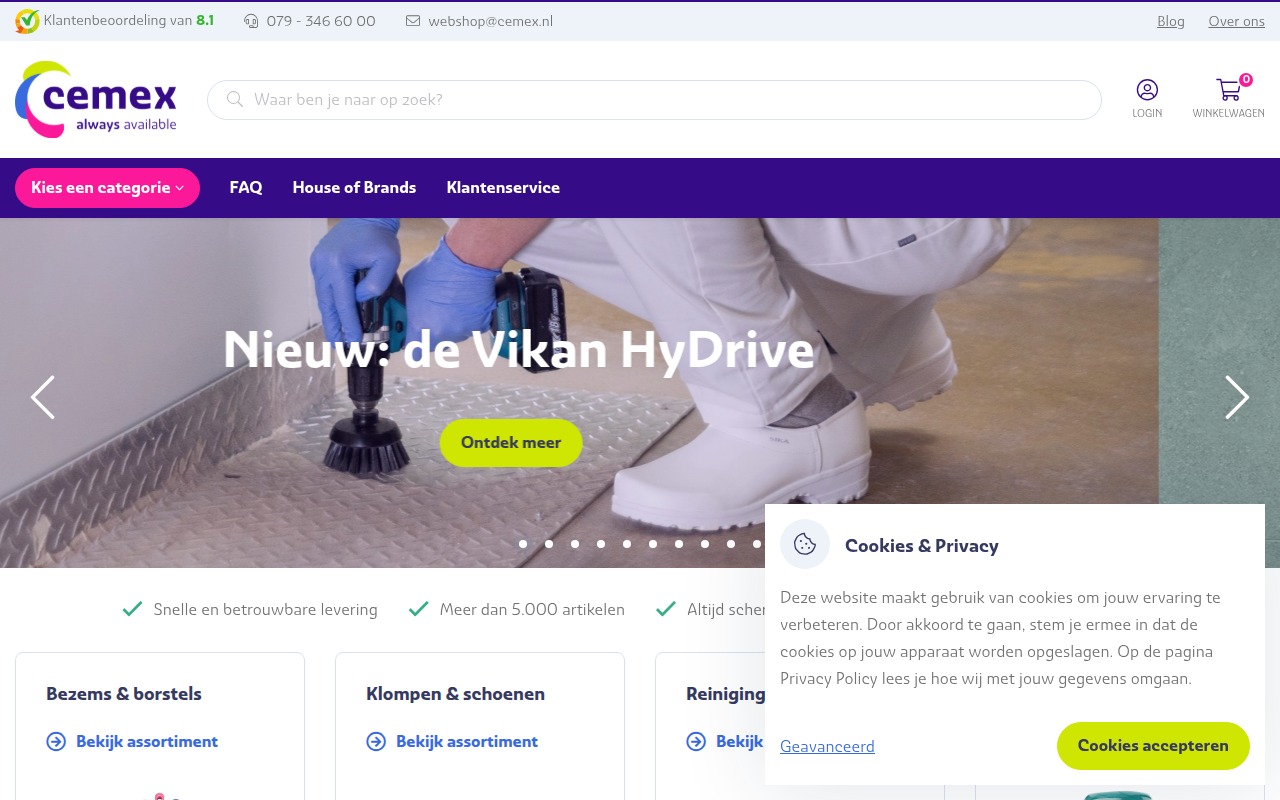This screenshot has width=1280, height=800.
Task: Click the Ontdek meer button
Action: 511,442
